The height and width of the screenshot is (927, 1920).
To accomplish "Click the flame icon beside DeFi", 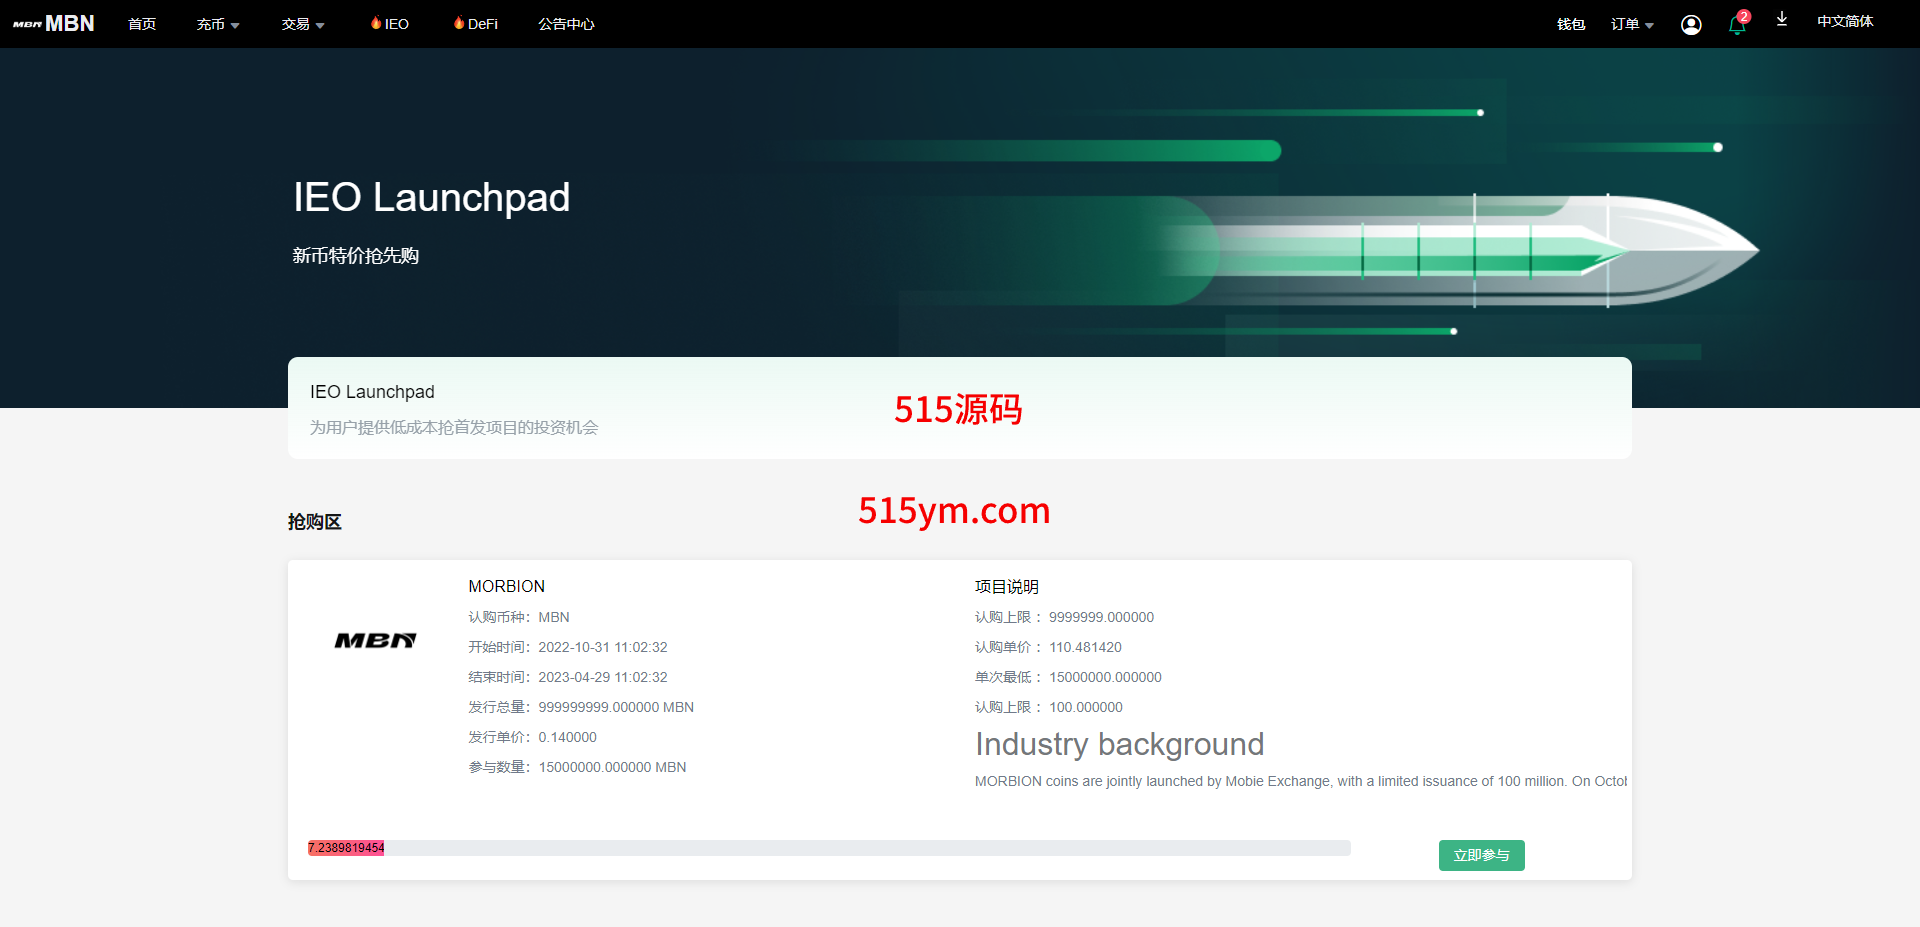I will click(459, 23).
